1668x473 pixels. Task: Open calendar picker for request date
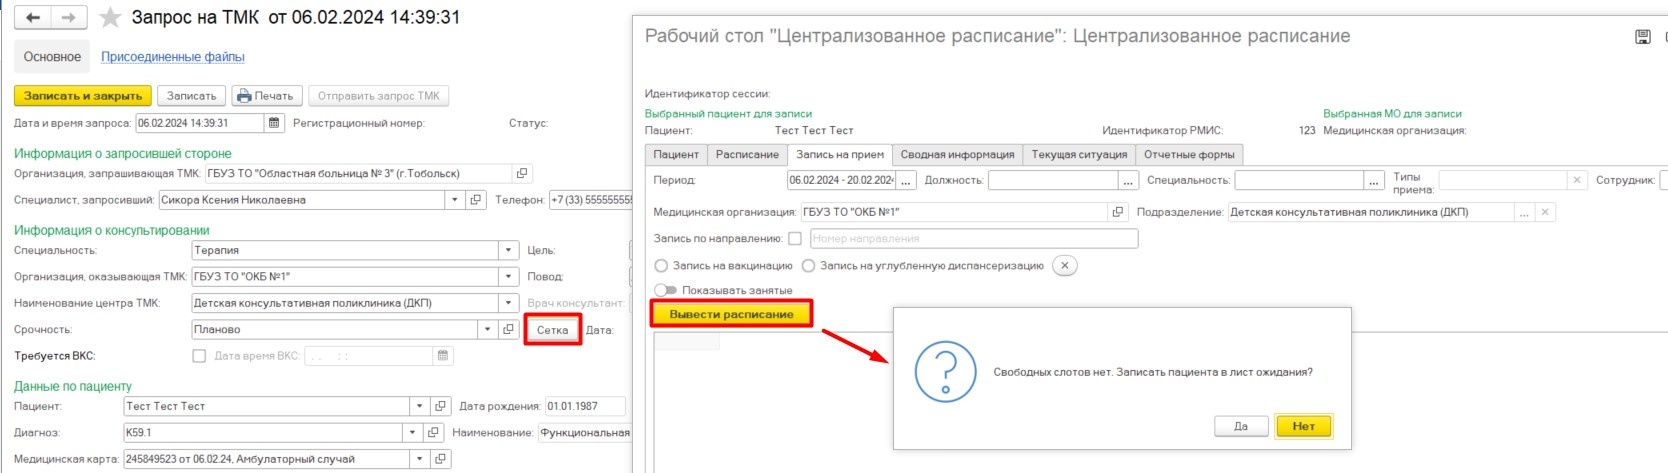274,123
